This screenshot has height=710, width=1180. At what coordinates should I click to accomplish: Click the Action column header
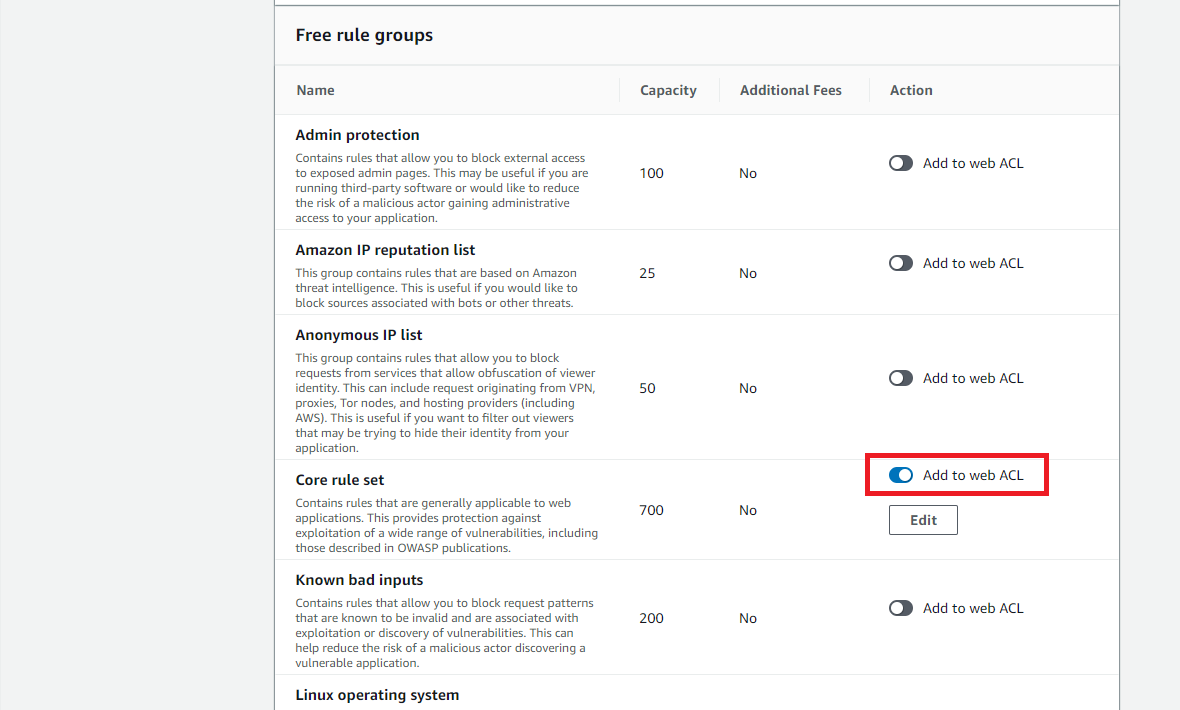[910, 89]
